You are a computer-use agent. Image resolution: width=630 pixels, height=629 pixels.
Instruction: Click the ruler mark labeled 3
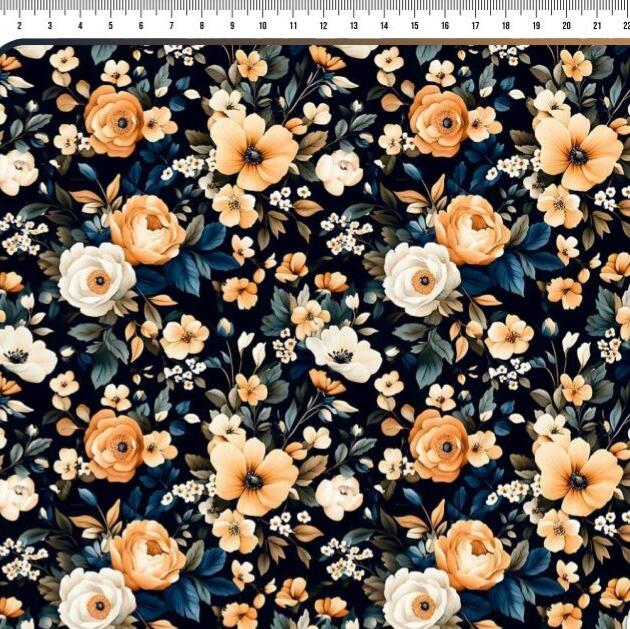50,26
